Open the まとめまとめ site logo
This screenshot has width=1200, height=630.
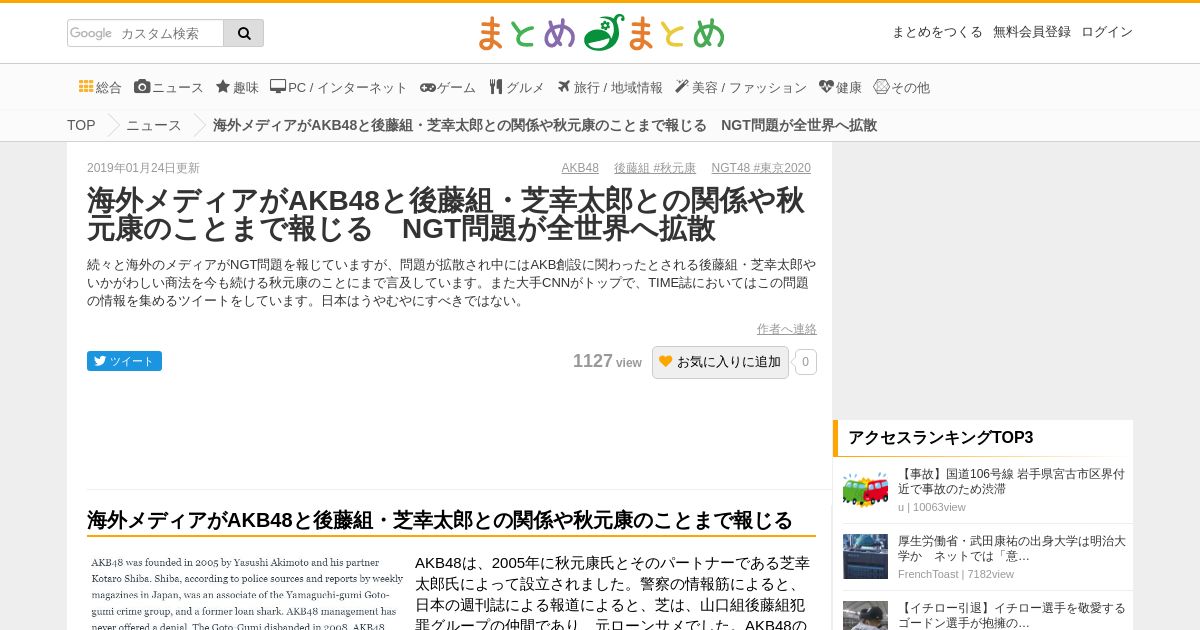click(x=600, y=33)
